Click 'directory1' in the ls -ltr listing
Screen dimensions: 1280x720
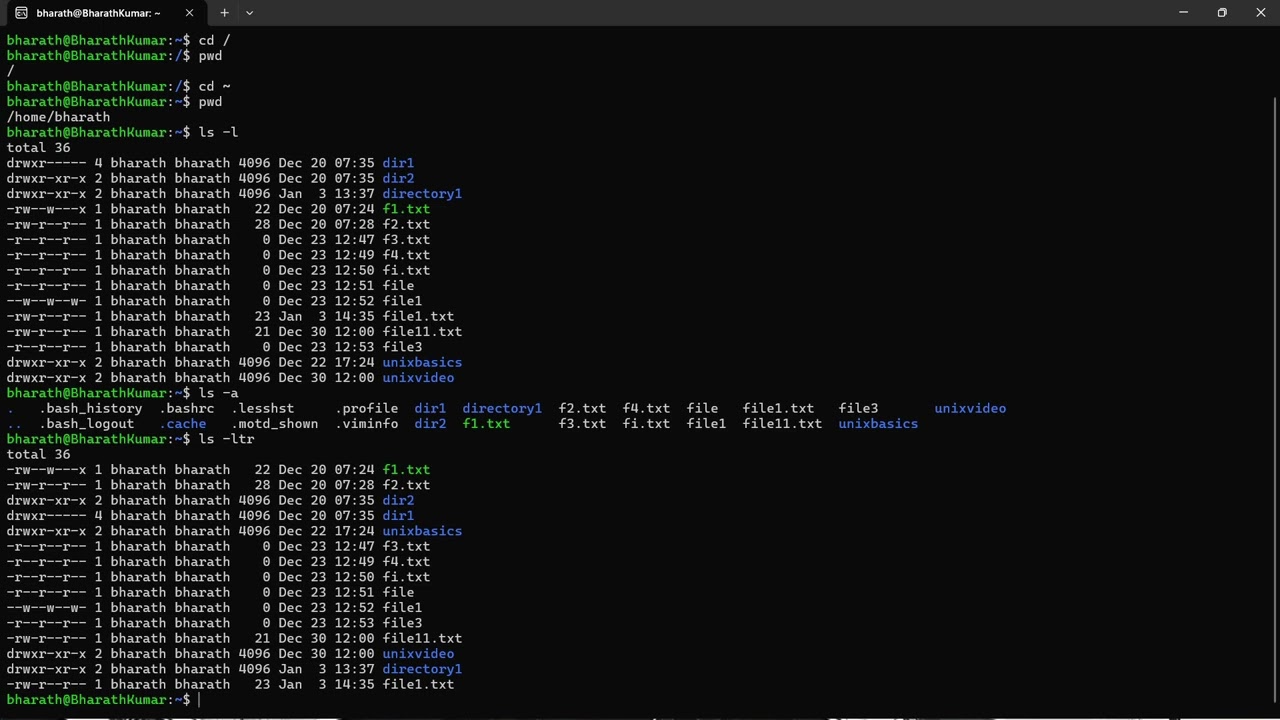coord(422,669)
